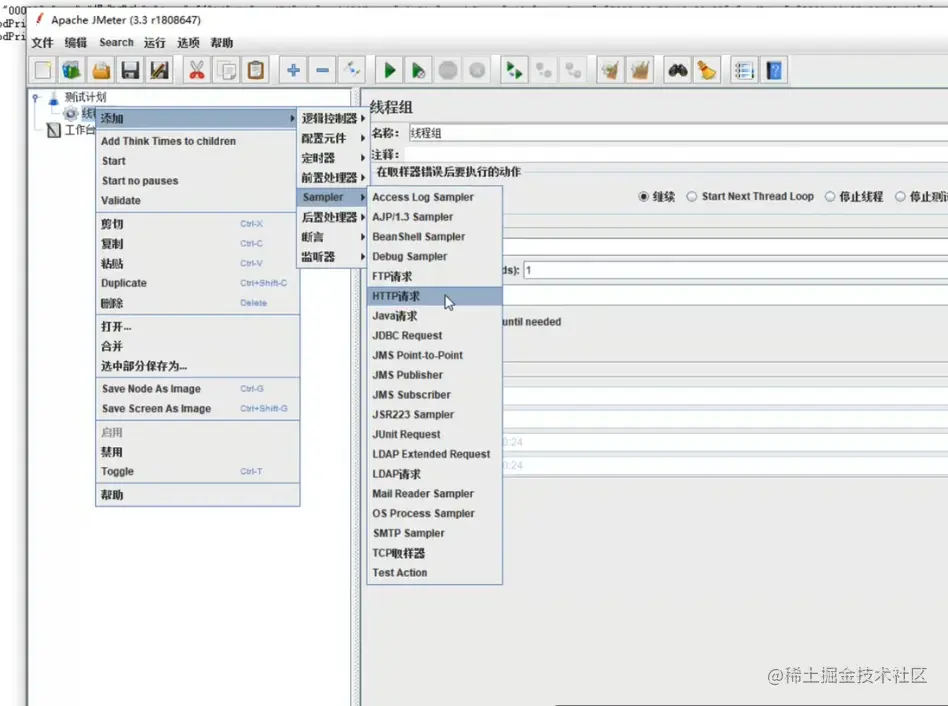948x706 pixels.
Task: Open the 选项 menu
Action: click(188, 43)
